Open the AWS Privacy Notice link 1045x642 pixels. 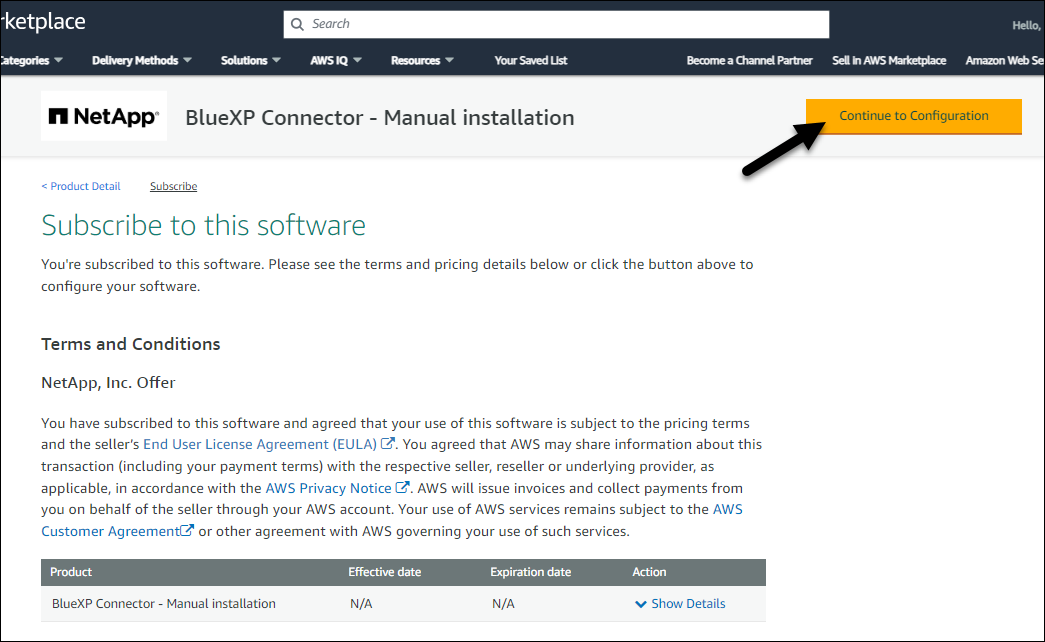(x=328, y=488)
